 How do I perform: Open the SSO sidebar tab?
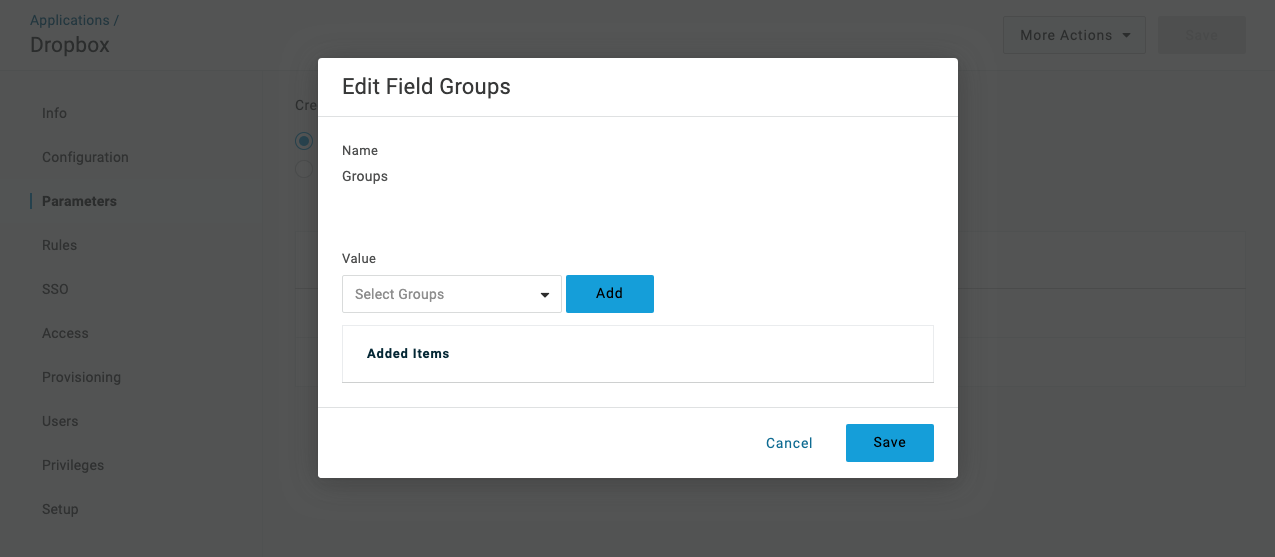(55, 289)
